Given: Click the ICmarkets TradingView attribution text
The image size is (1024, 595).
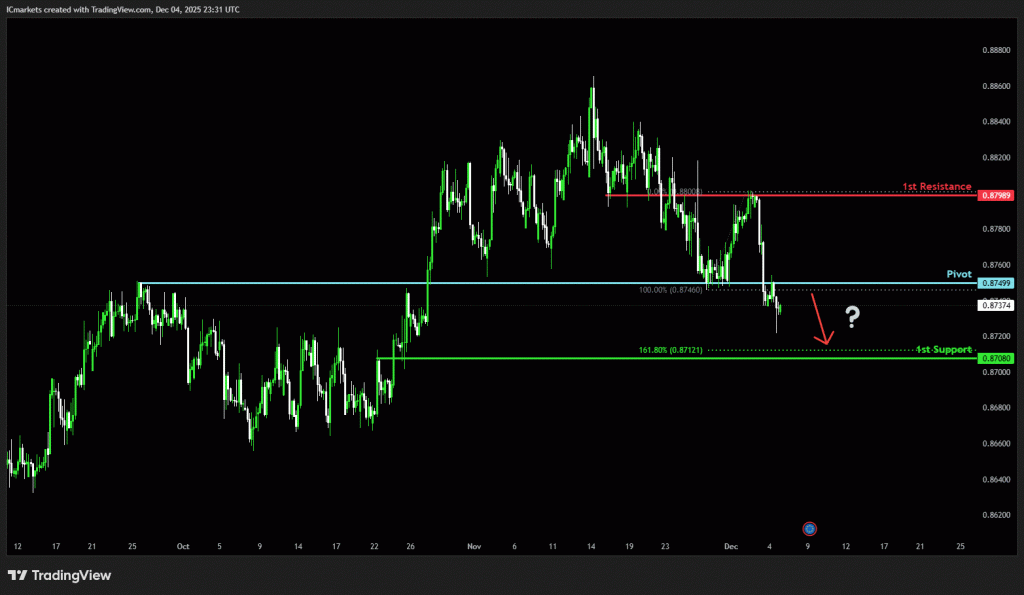Looking at the screenshot, I should click(120, 8).
